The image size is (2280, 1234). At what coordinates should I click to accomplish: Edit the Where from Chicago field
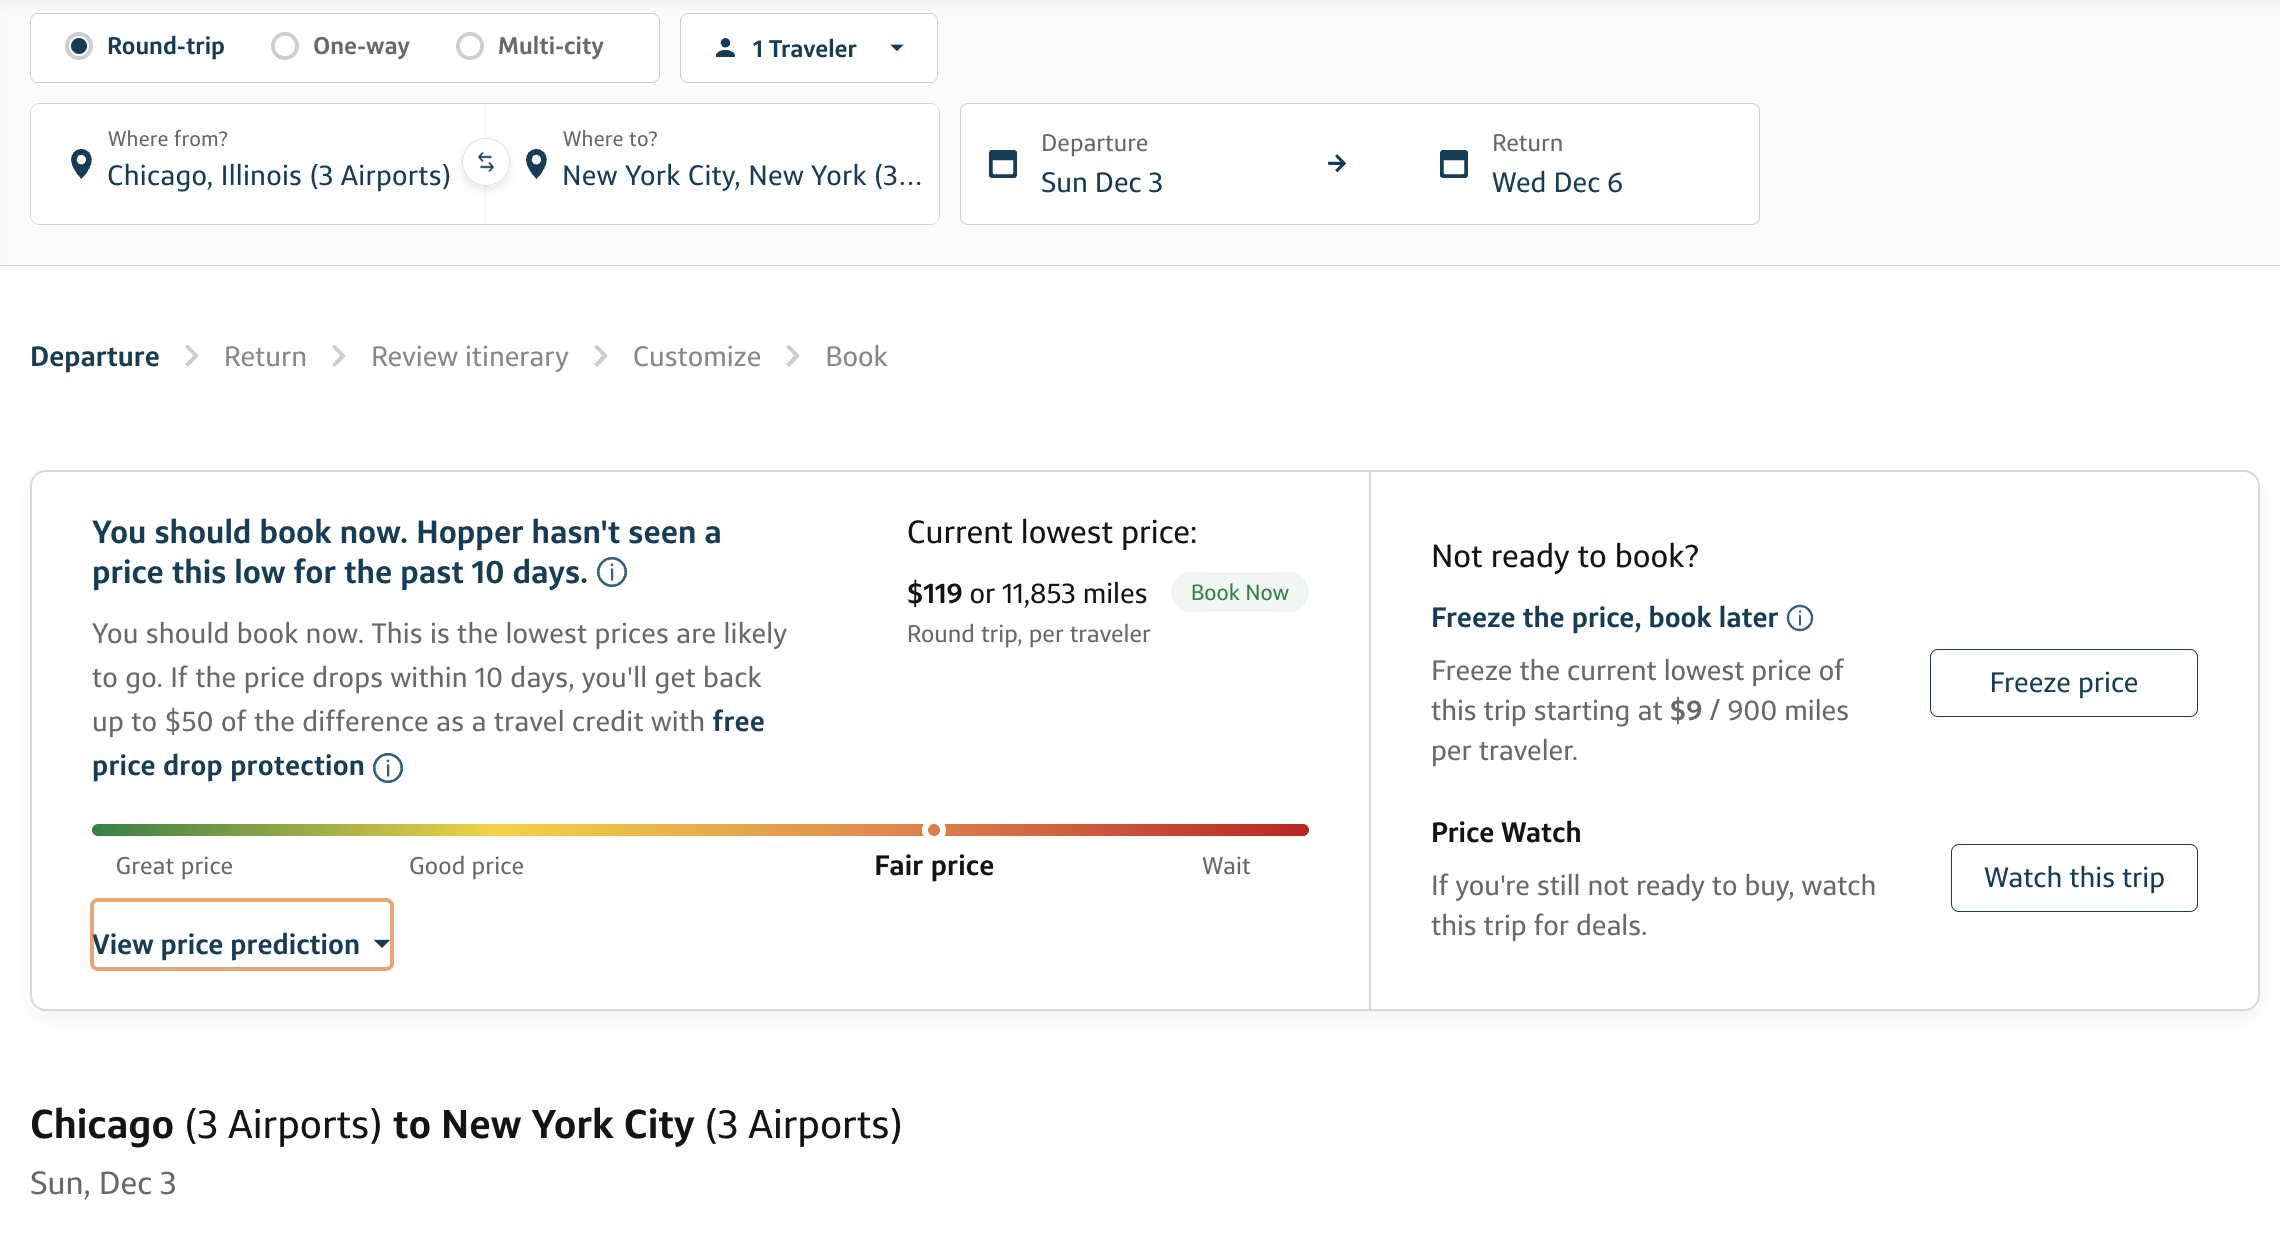tap(258, 164)
